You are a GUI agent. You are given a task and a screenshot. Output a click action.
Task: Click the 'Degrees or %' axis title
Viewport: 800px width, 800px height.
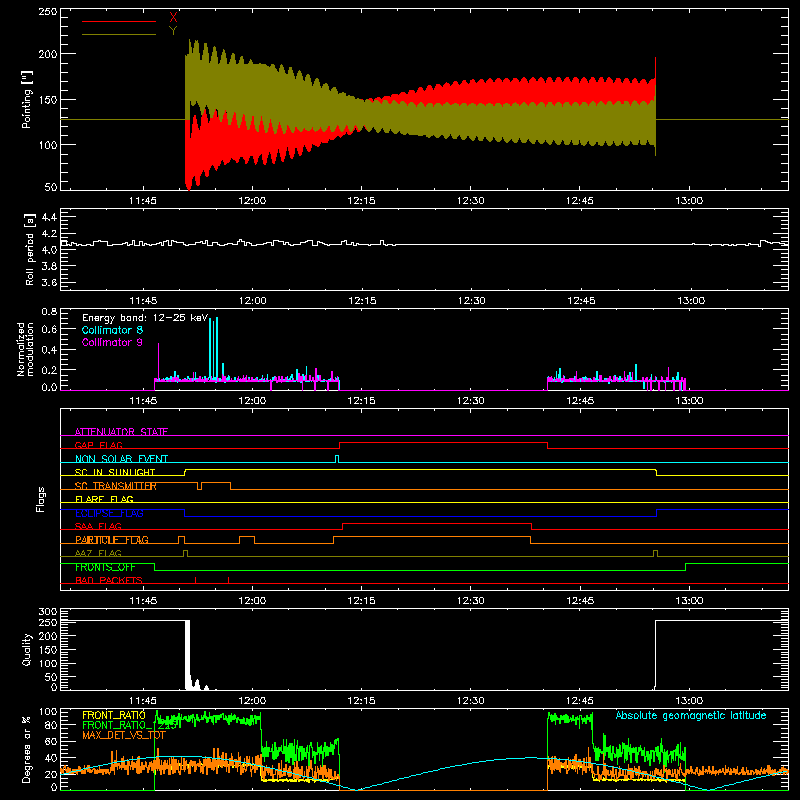pos(27,749)
